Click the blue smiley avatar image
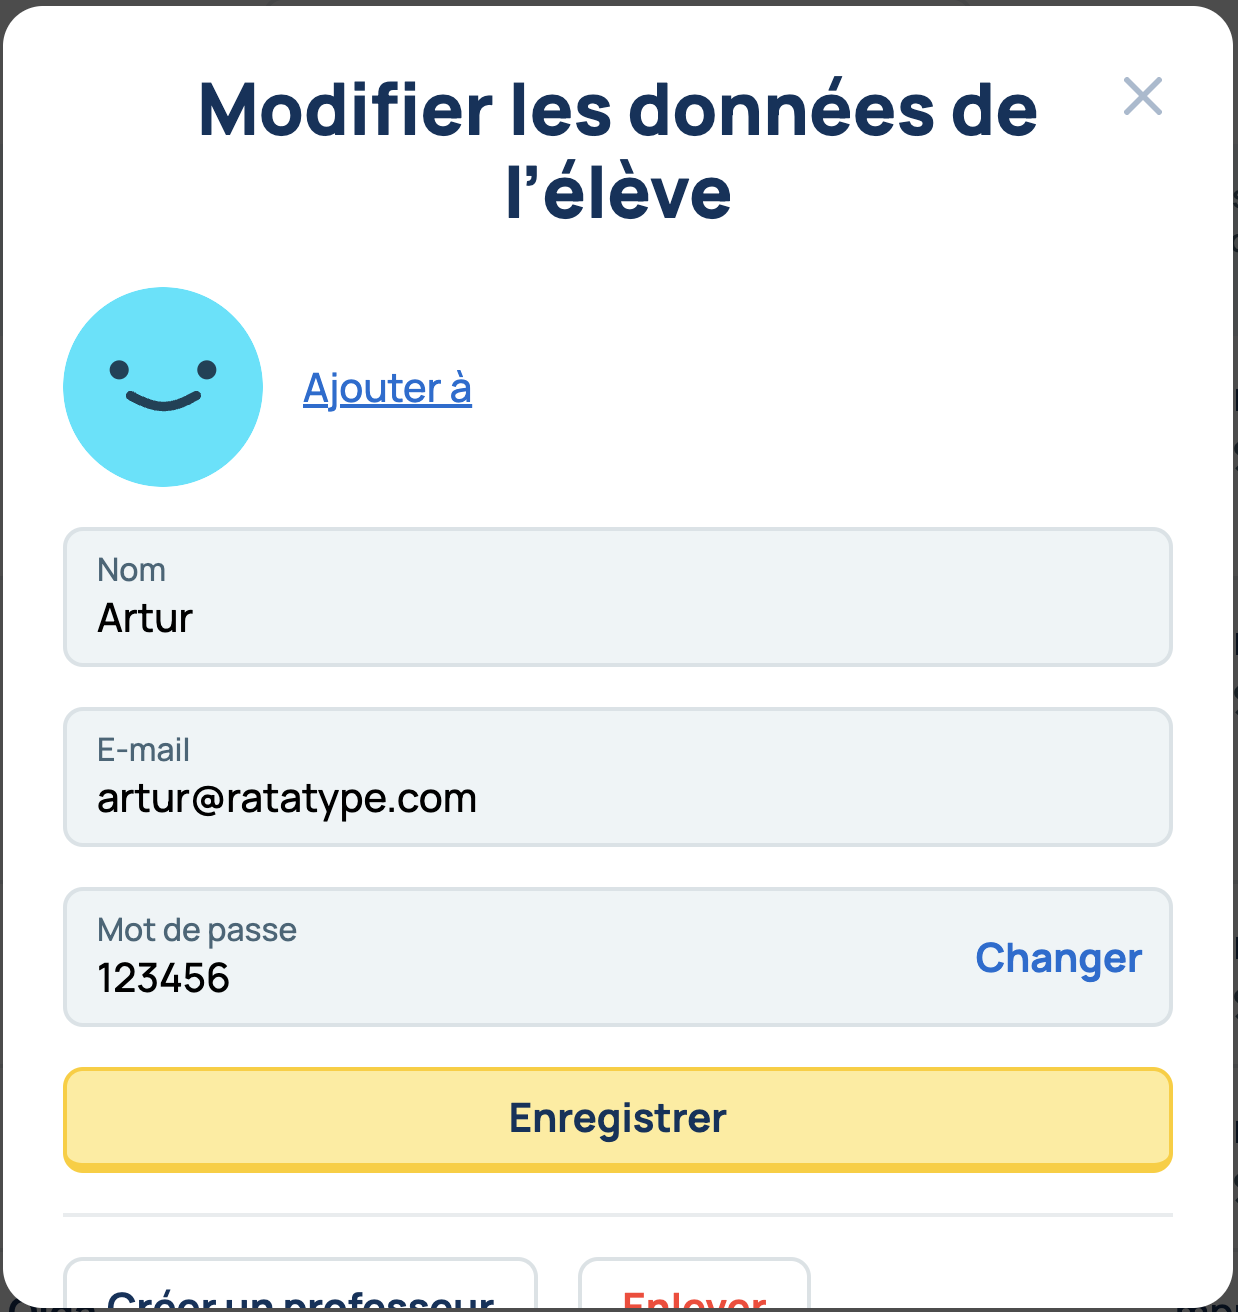Viewport: 1238px width, 1312px height. [163, 387]
